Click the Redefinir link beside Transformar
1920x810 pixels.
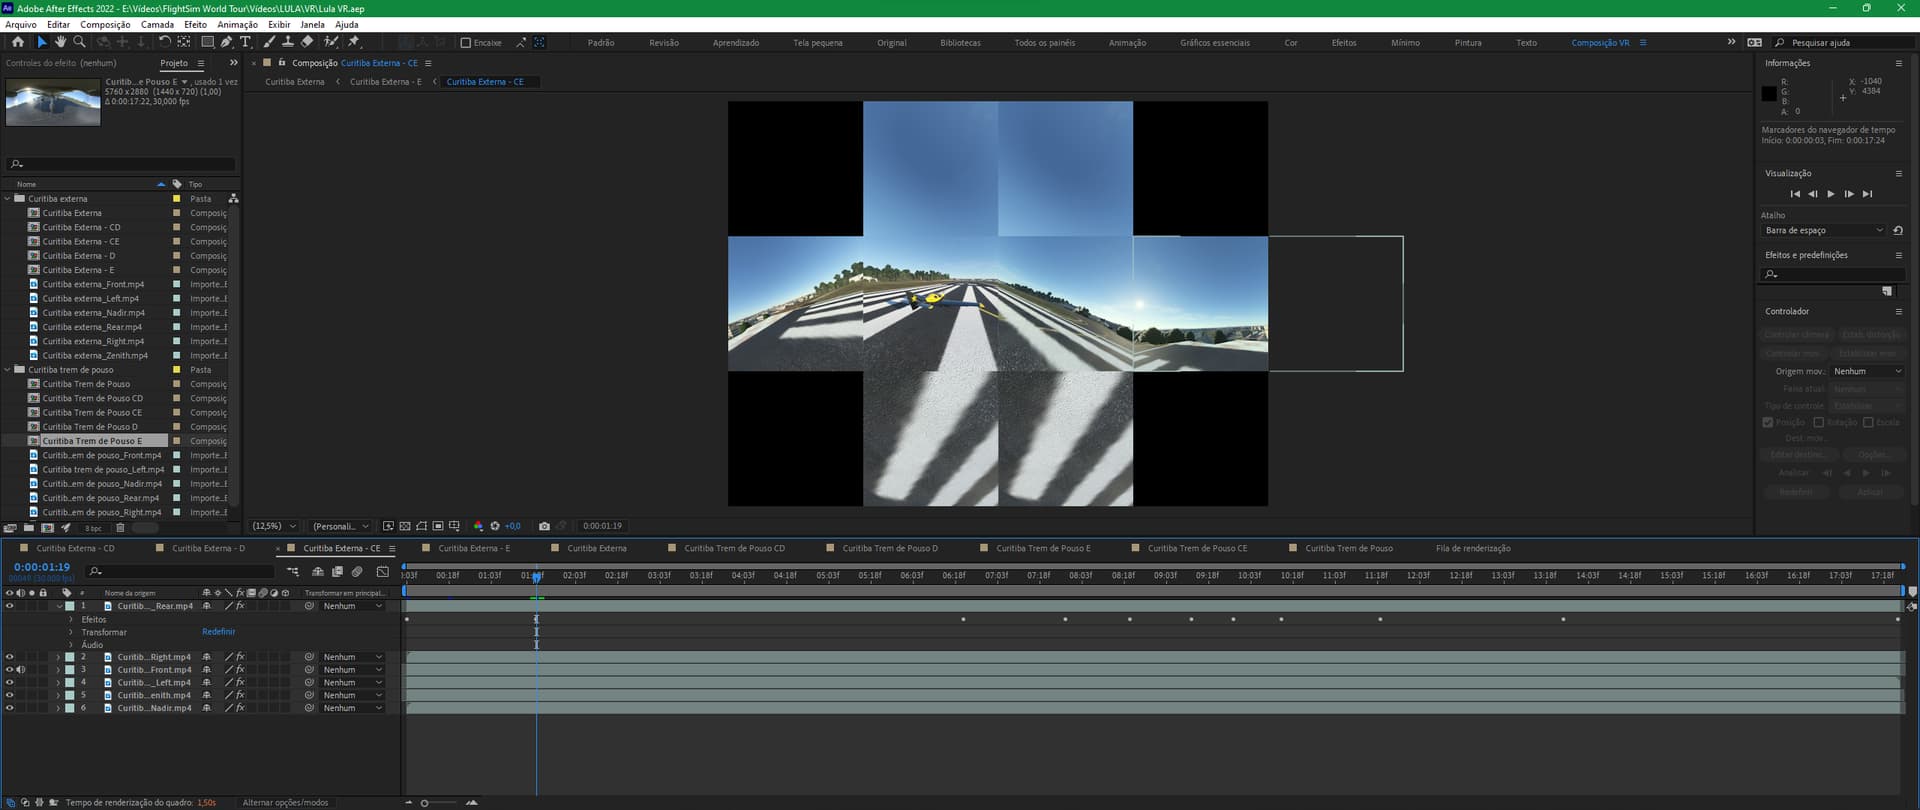pos(218,632)
